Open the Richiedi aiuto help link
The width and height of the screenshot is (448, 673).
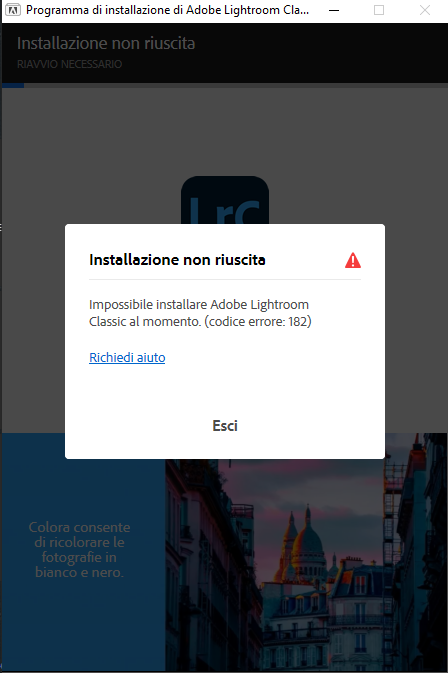[127, 358]
